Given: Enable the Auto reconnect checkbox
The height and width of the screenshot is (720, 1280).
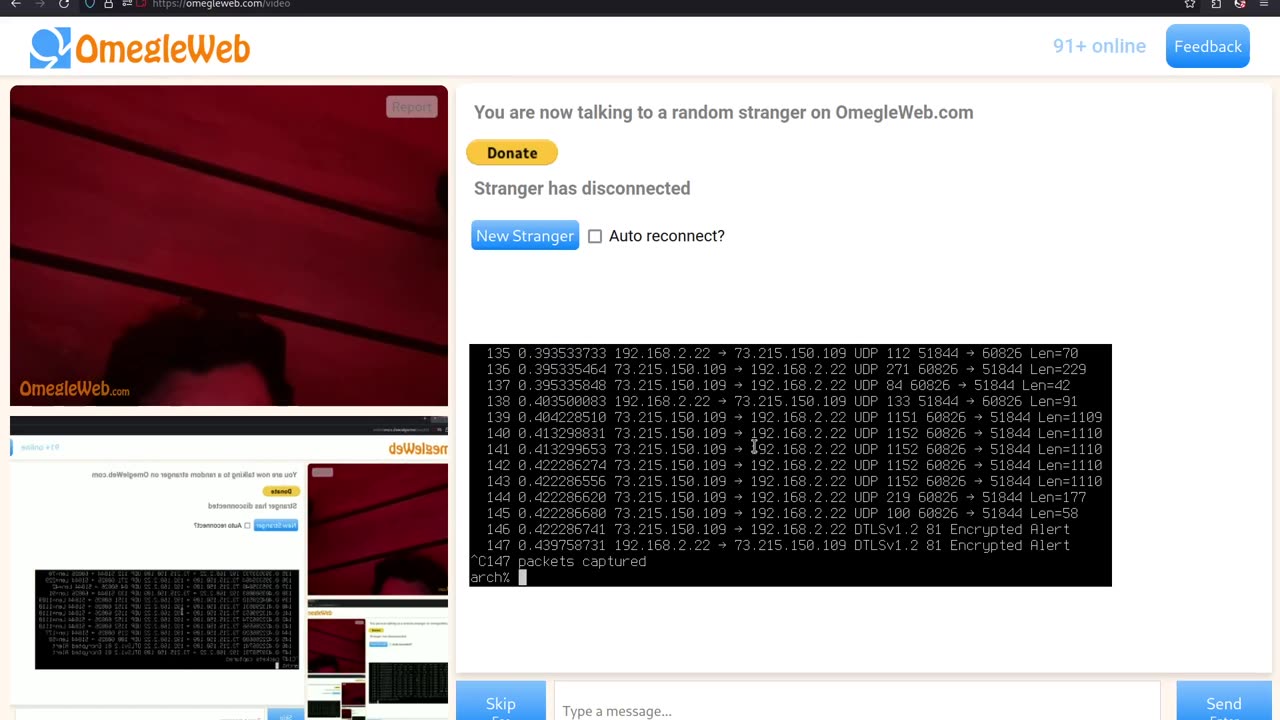Looking at the screenshot, I should pos(595,236).
